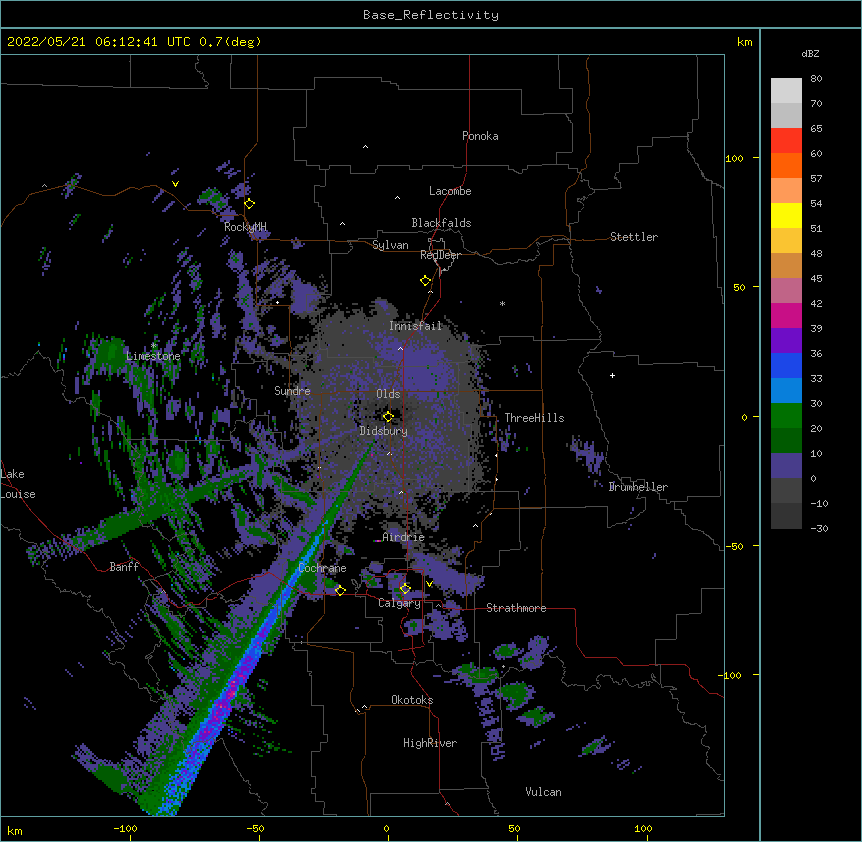Image resolution: width=862 pixels, height=842 pixels.
Task: Click the yellow V marker east of Calgary
Action: click(429, 584)
